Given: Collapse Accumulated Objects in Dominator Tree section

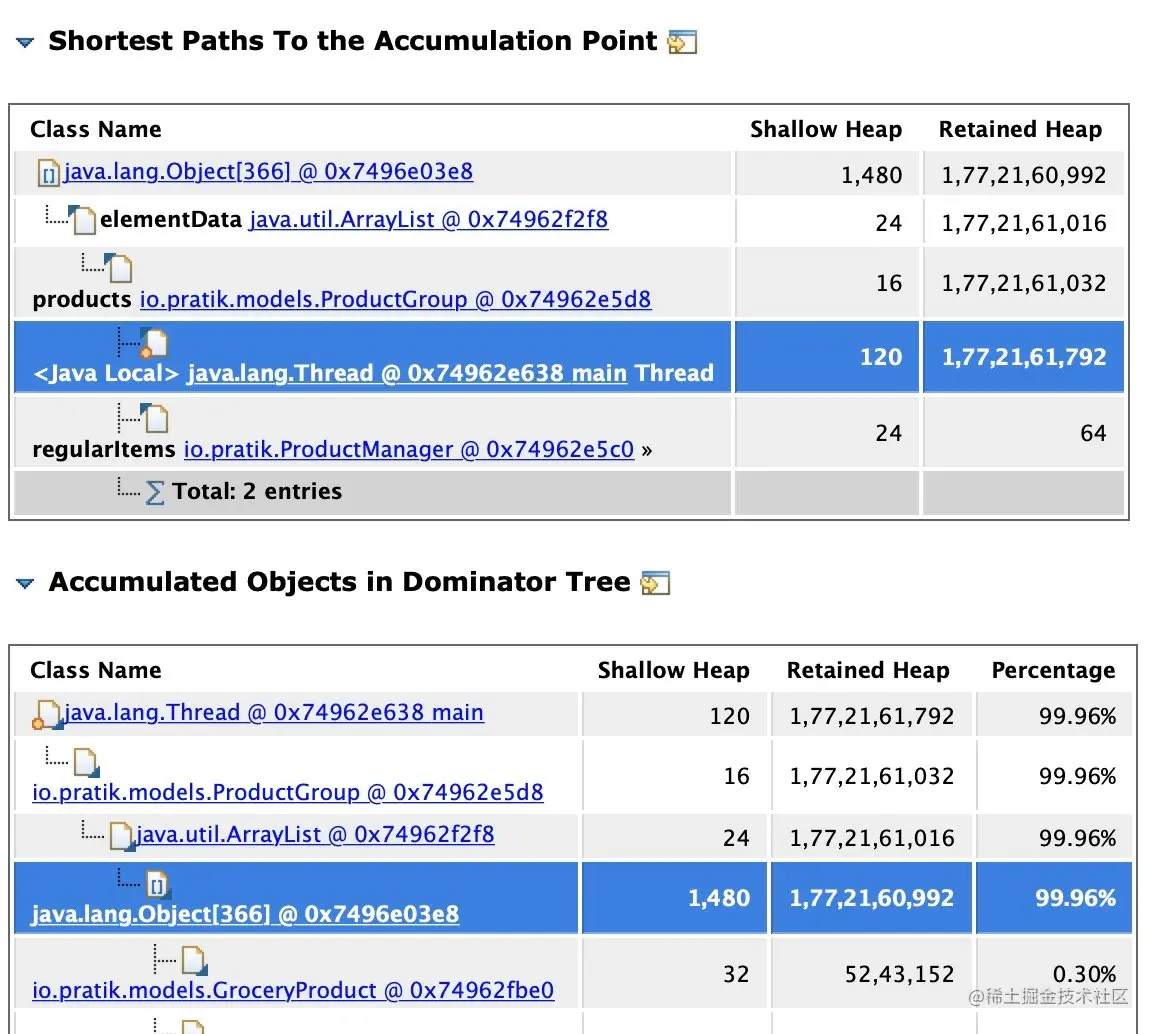Looking at the screenshot, I should pyautogui.click(x=25, y=583).
